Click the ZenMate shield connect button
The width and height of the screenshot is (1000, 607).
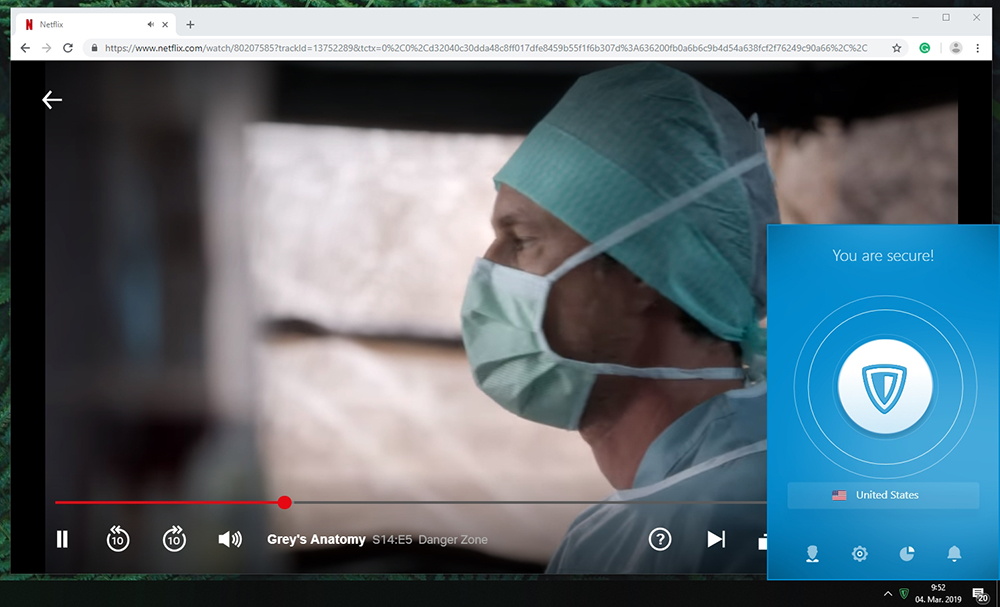[885, 386]
